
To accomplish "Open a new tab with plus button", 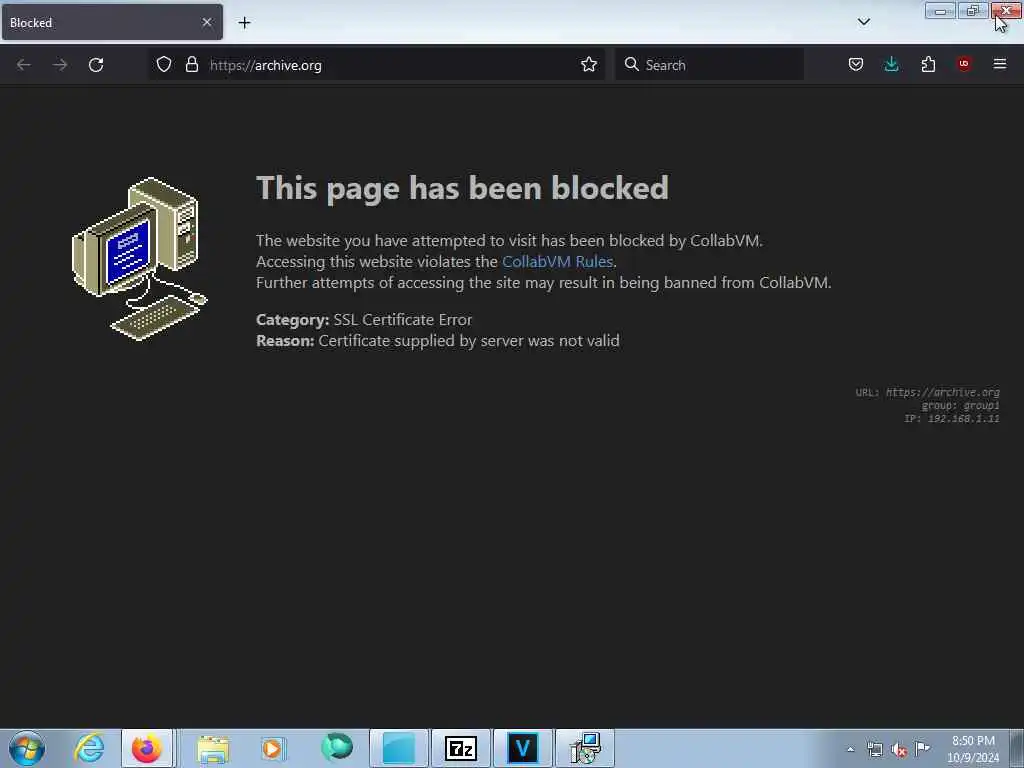I will [244, 23].
